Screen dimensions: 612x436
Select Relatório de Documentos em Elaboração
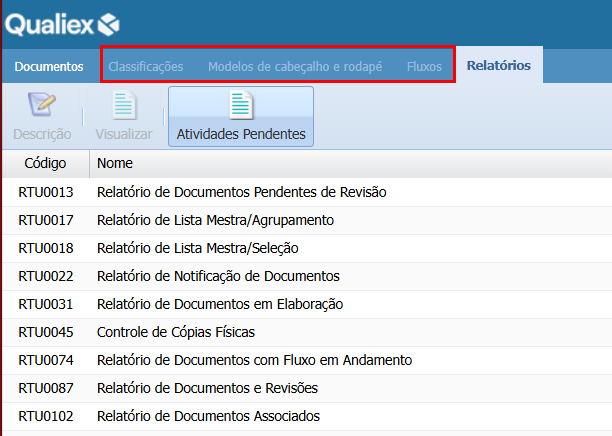[x=220, y=304]
